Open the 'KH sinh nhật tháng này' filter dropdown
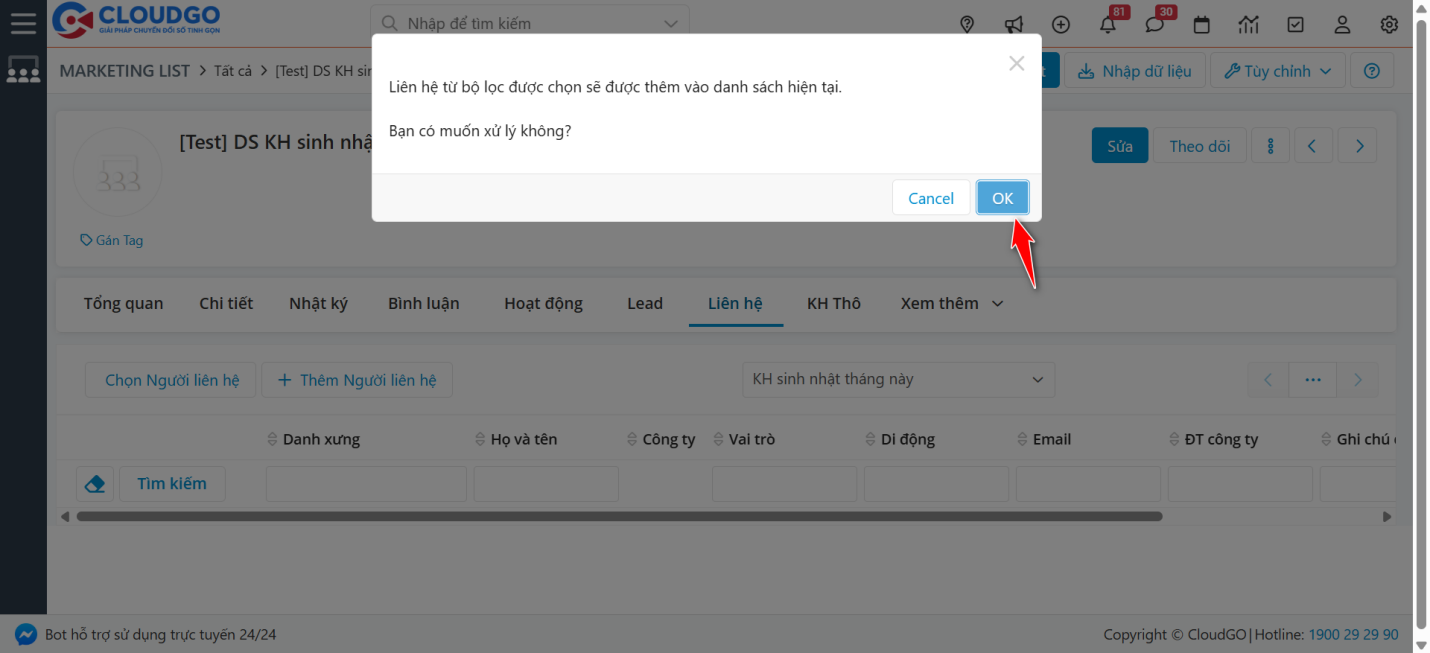 [897, 380]
